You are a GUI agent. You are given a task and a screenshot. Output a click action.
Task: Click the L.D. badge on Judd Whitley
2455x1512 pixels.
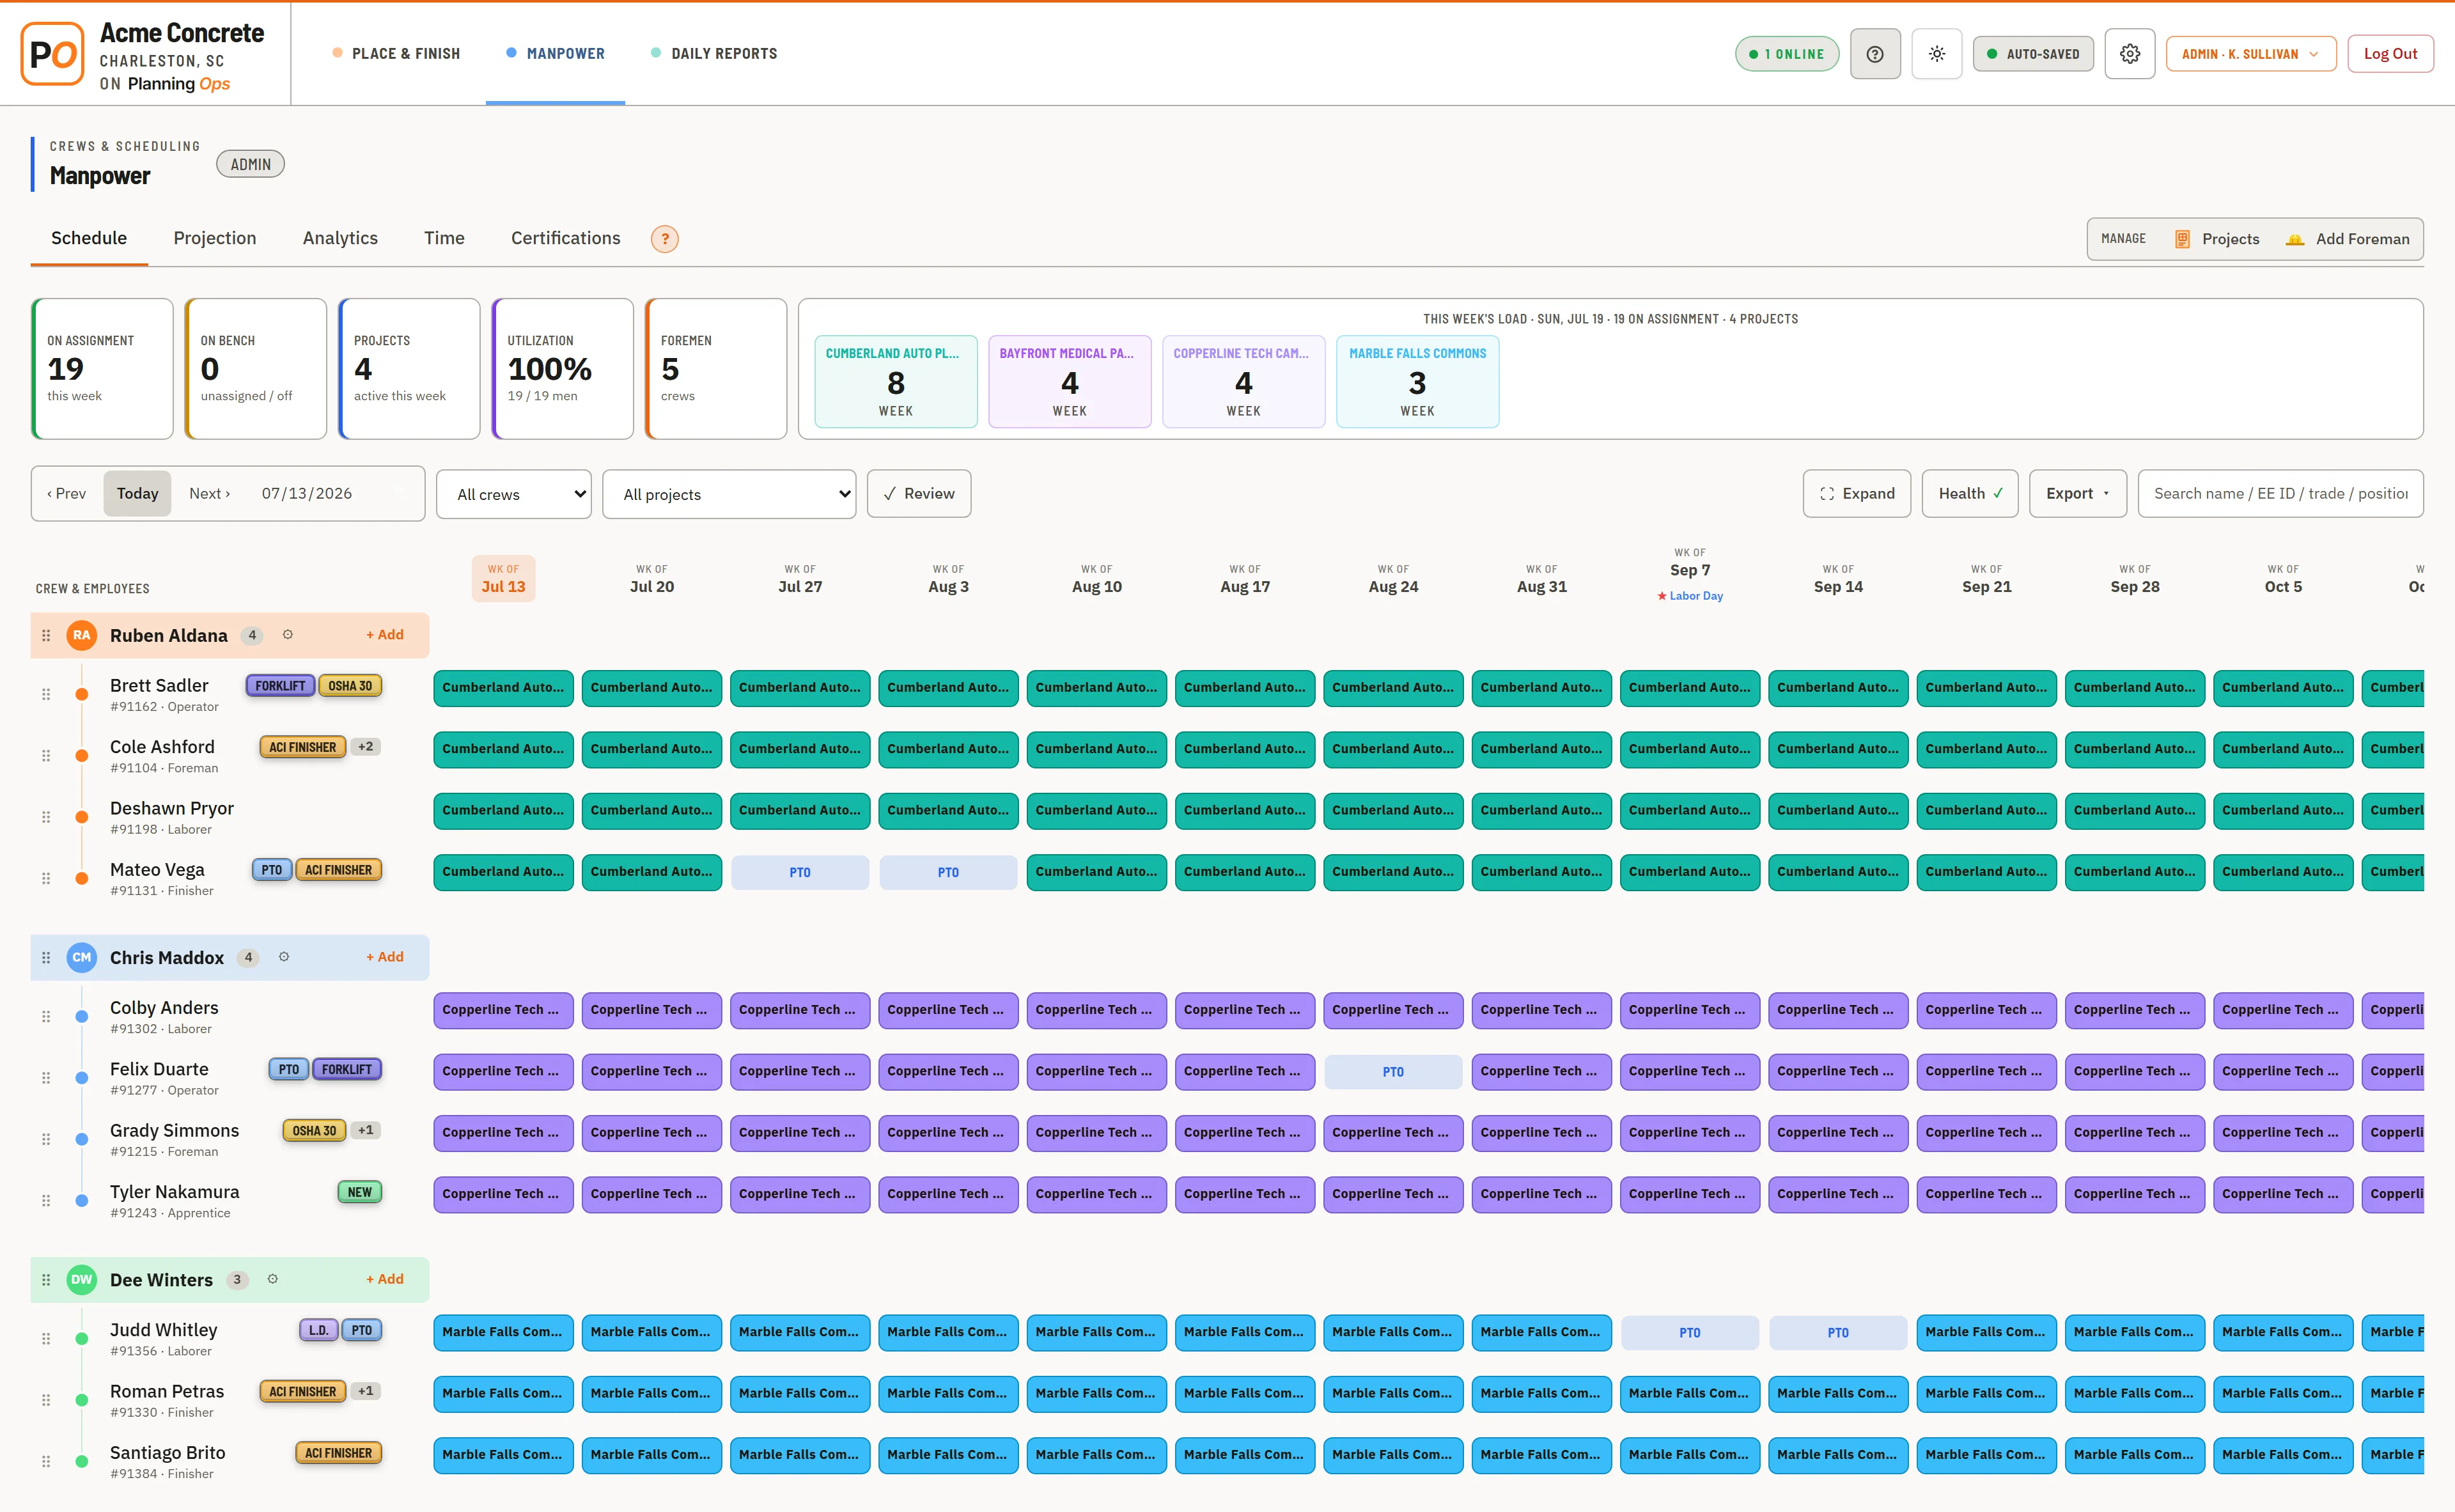pyautogui.click(x=319, y=1330)
